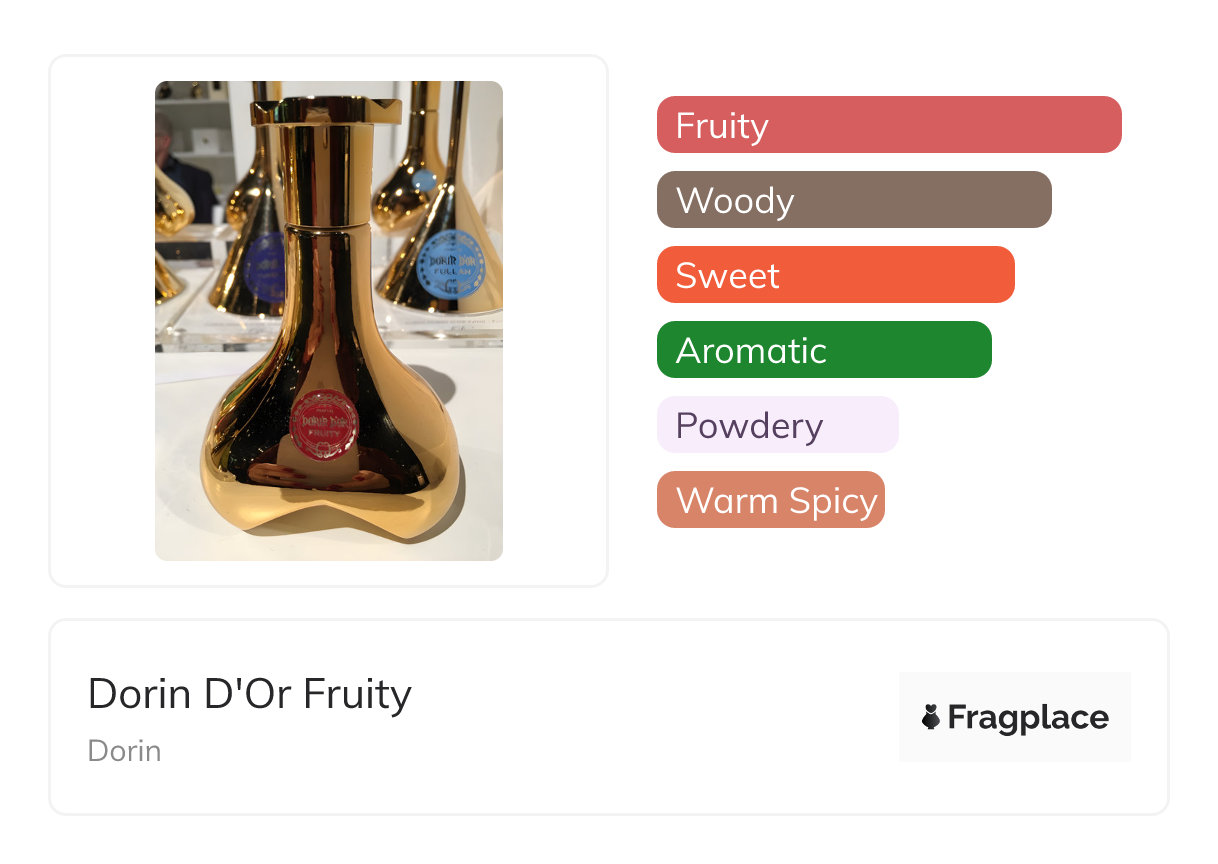Click the gold cap of the front bottle

point(325,110)
